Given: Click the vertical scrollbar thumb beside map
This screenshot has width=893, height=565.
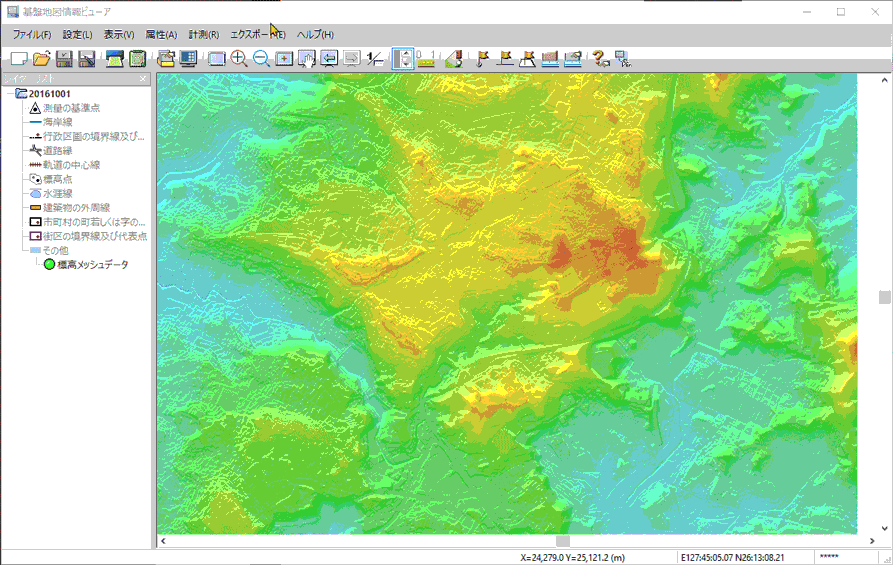Looking at the screenshot, I should point(884,297).
